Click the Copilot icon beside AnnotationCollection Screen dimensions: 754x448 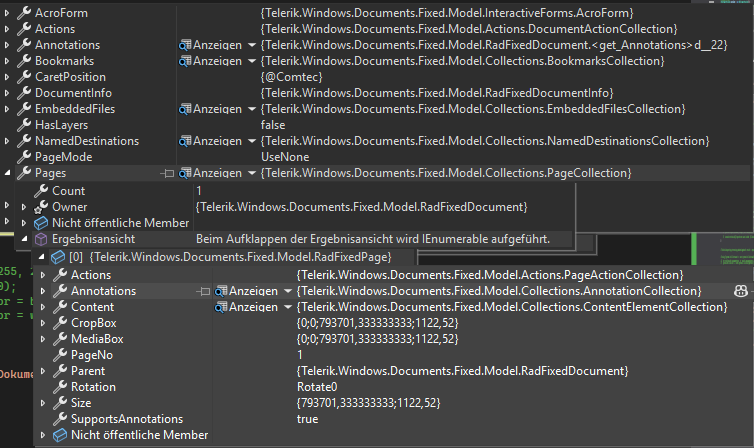pos(741,291)
